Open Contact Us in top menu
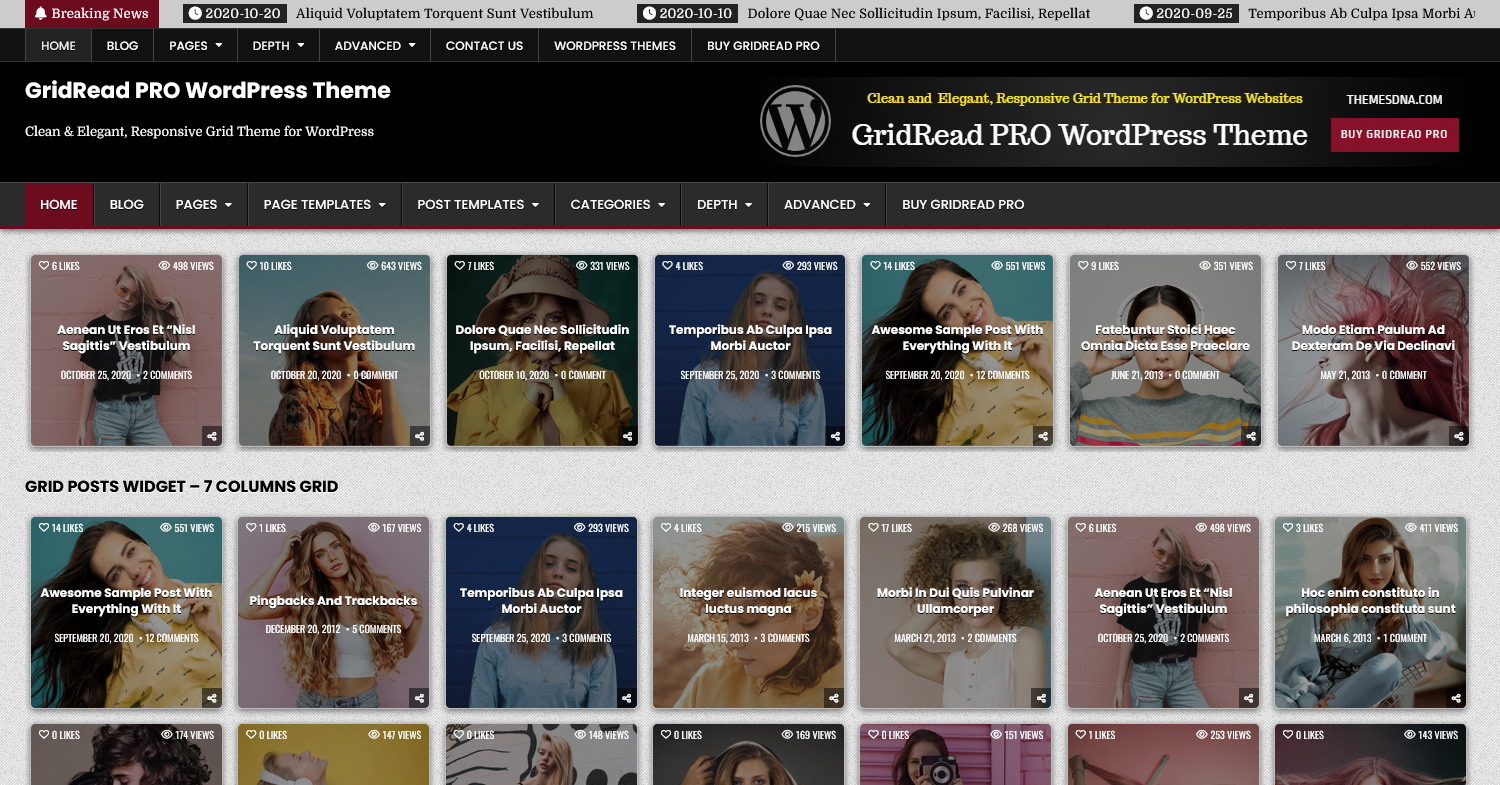This screenshot has height=785, width=1500. point(484,45)
